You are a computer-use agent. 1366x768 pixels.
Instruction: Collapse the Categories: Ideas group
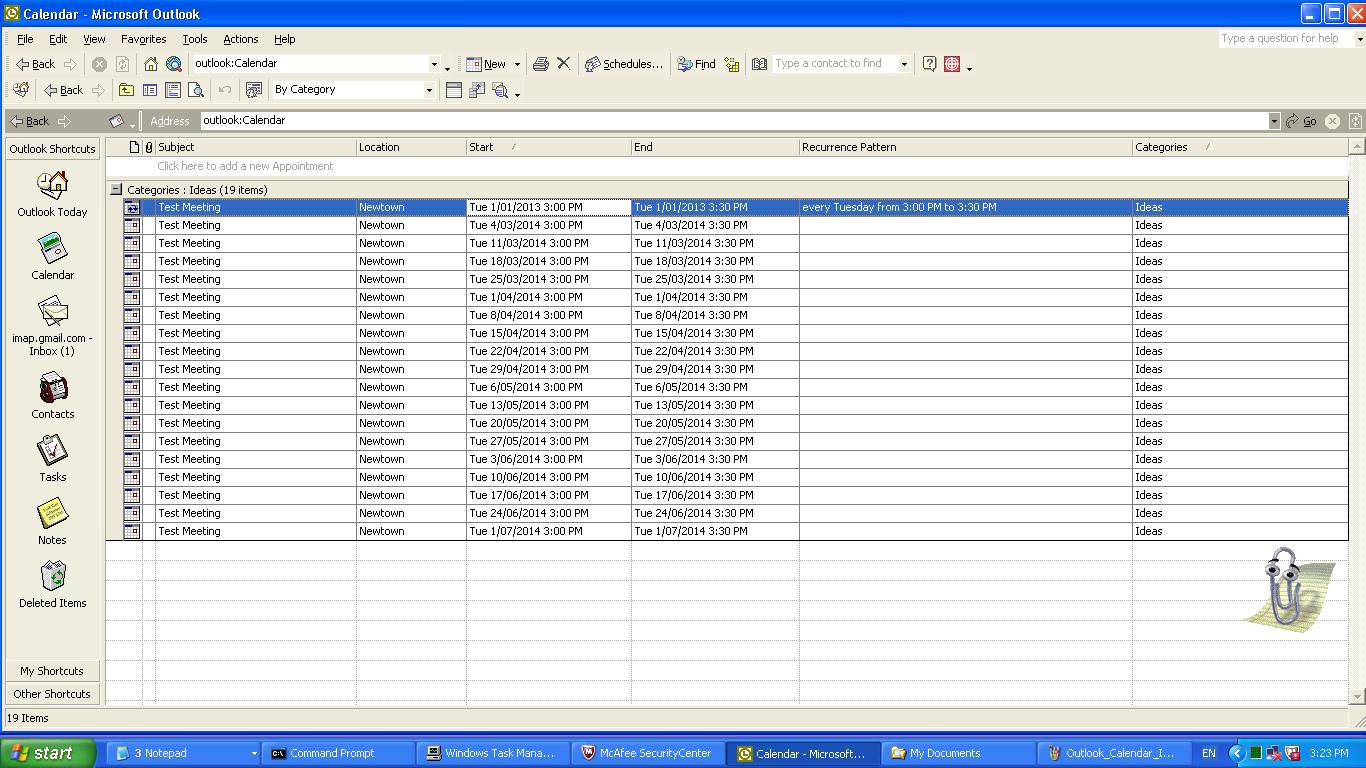pos(116,189)
